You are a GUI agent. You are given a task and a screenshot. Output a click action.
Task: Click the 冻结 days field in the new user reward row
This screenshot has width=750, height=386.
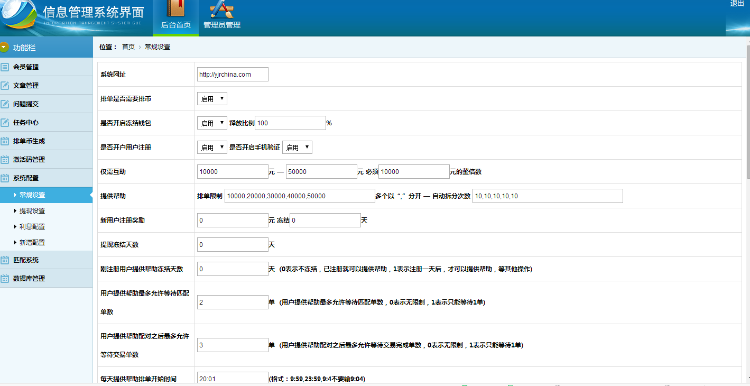tap(324, 221)
